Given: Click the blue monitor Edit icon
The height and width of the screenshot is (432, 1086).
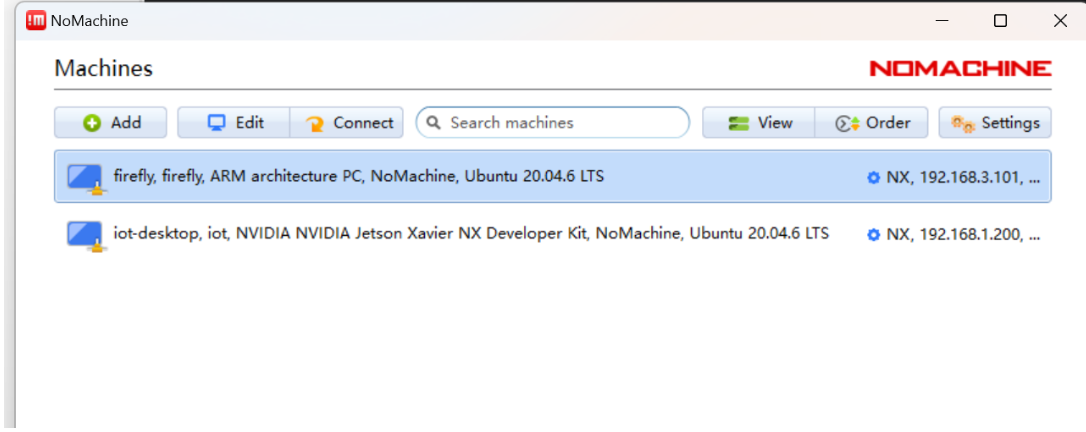Looking at the screenshot, I should [x=217, y=123].
